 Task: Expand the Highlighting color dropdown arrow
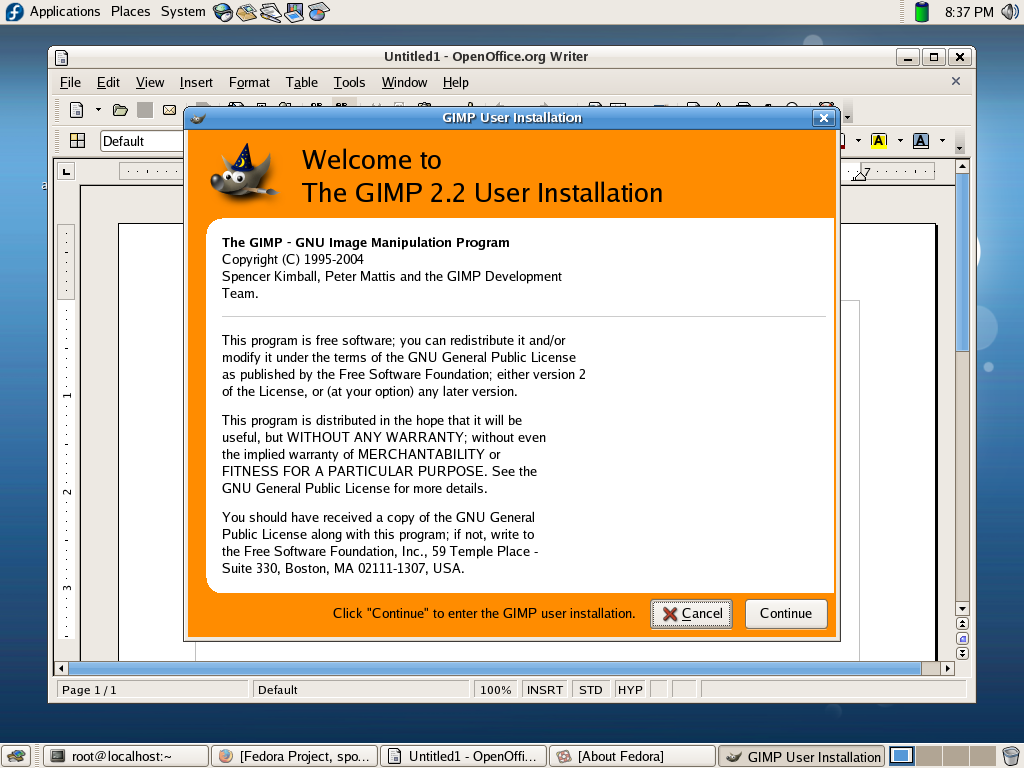(x=900, y=140)
